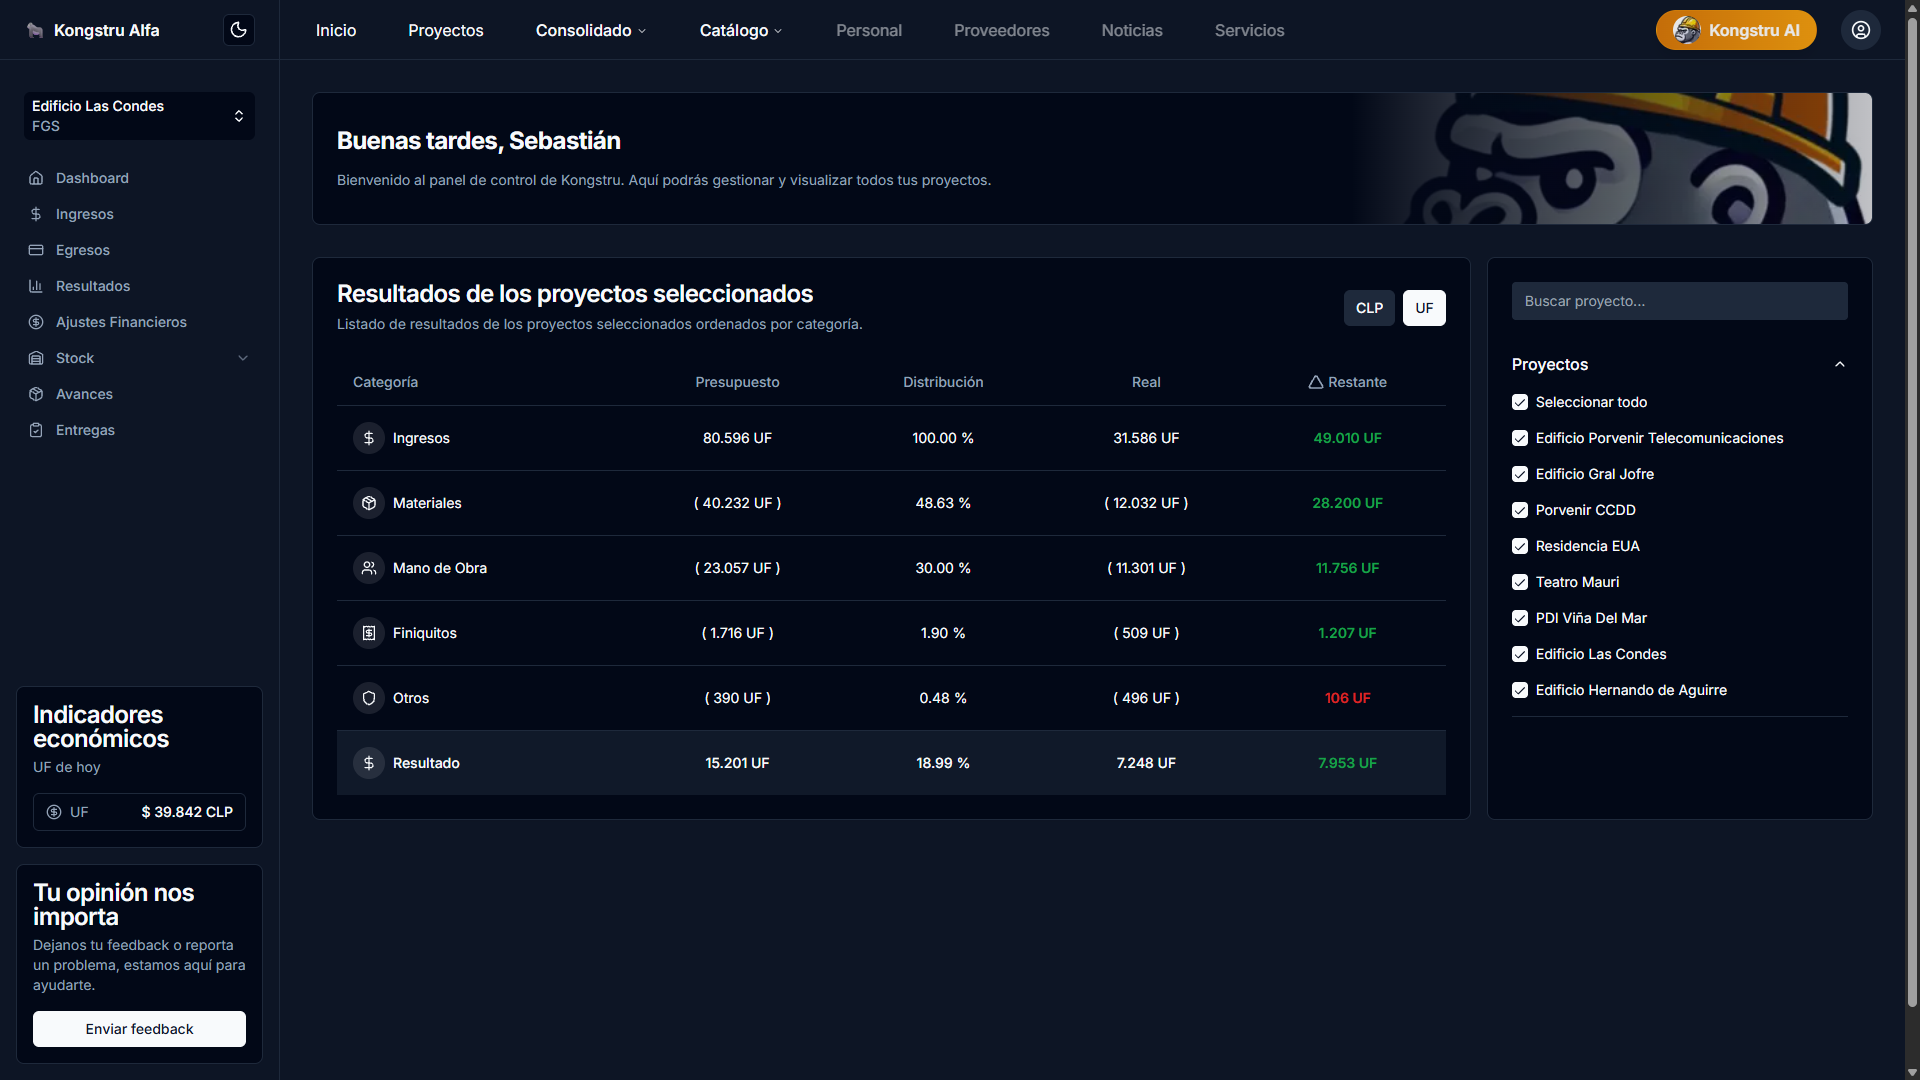Image resolution: width=1920 pixels, height=1080 pixels.
Task: Click the Egresos card icon
Action: pyautogui.click(x=36, y=250)
